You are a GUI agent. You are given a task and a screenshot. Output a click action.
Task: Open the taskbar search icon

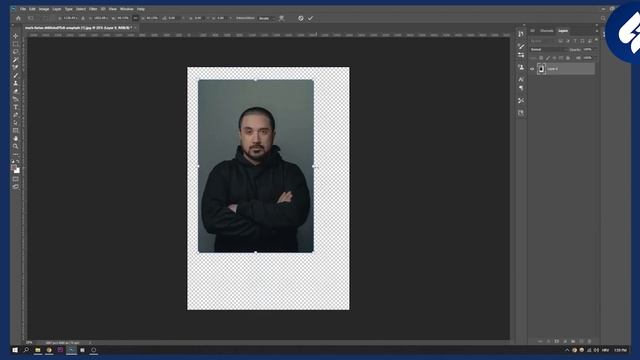26,350
